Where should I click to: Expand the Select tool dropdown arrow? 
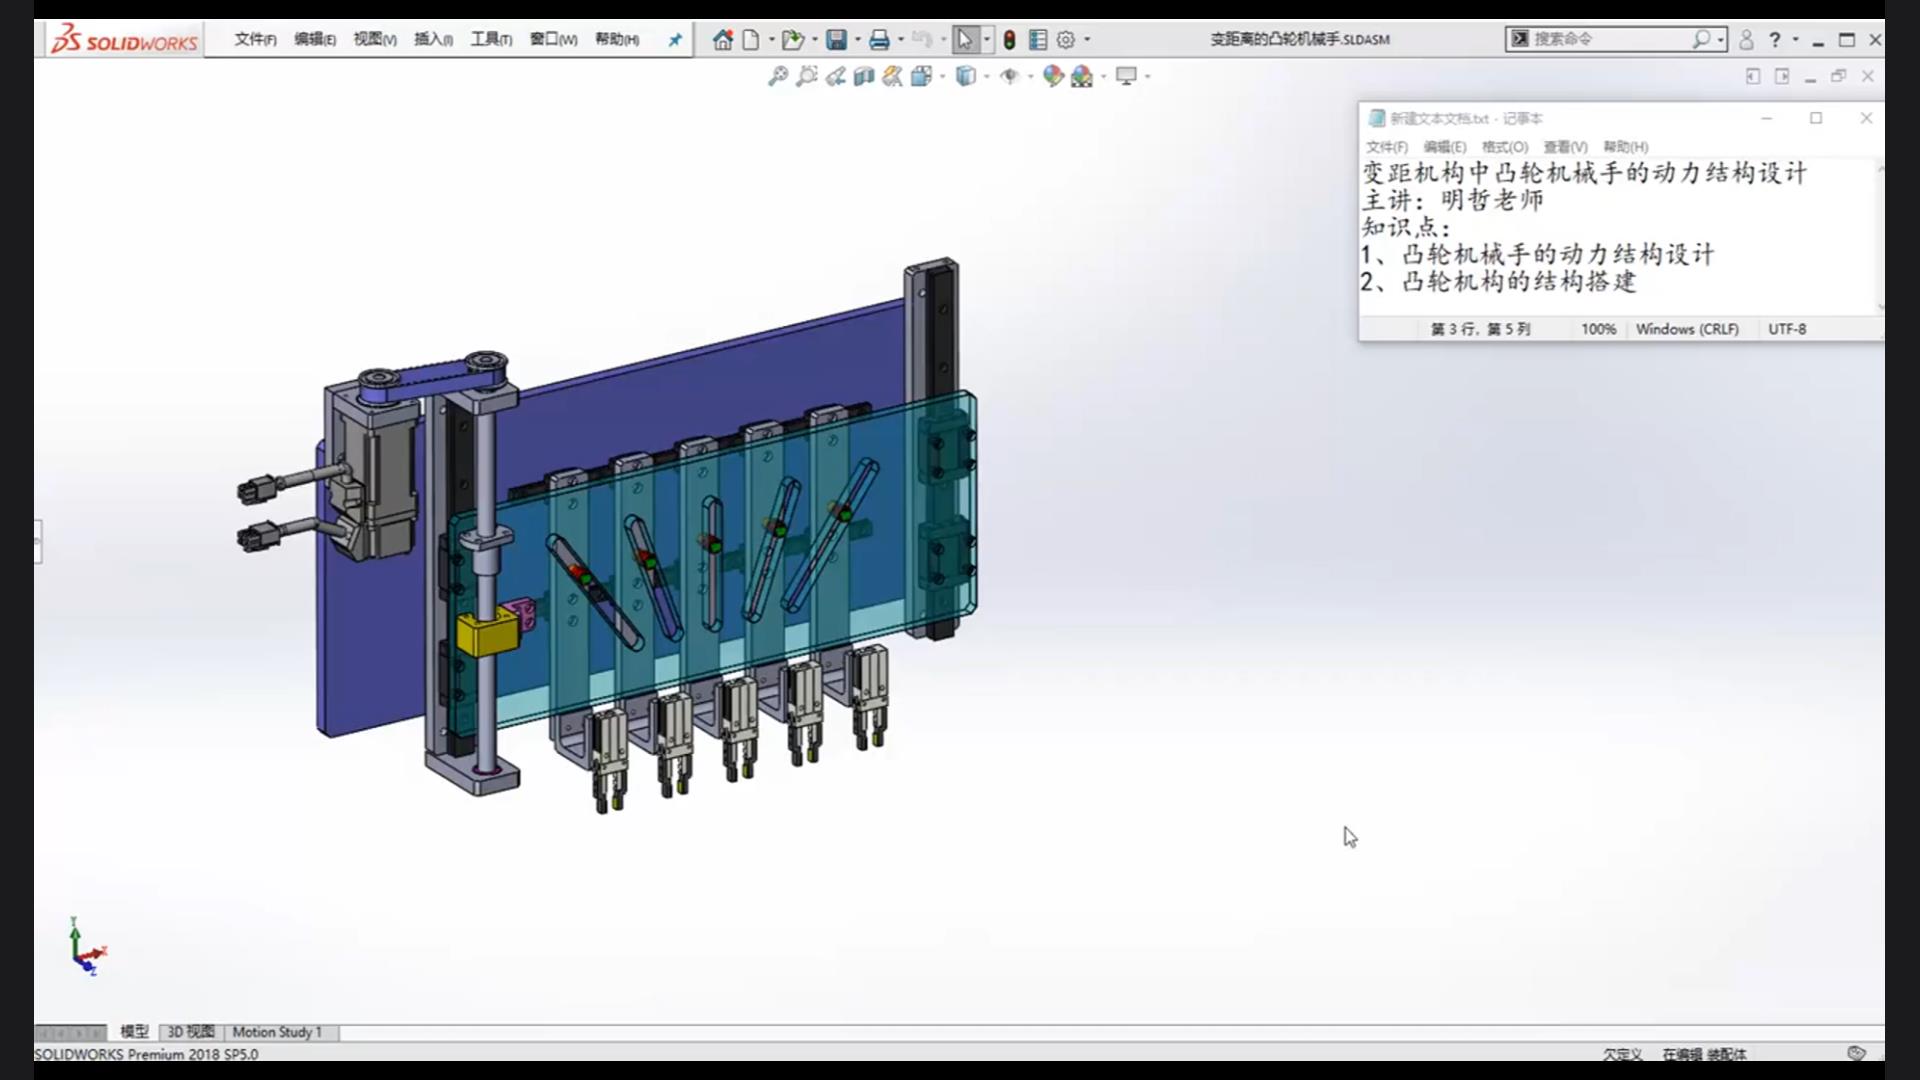(987, 40)
